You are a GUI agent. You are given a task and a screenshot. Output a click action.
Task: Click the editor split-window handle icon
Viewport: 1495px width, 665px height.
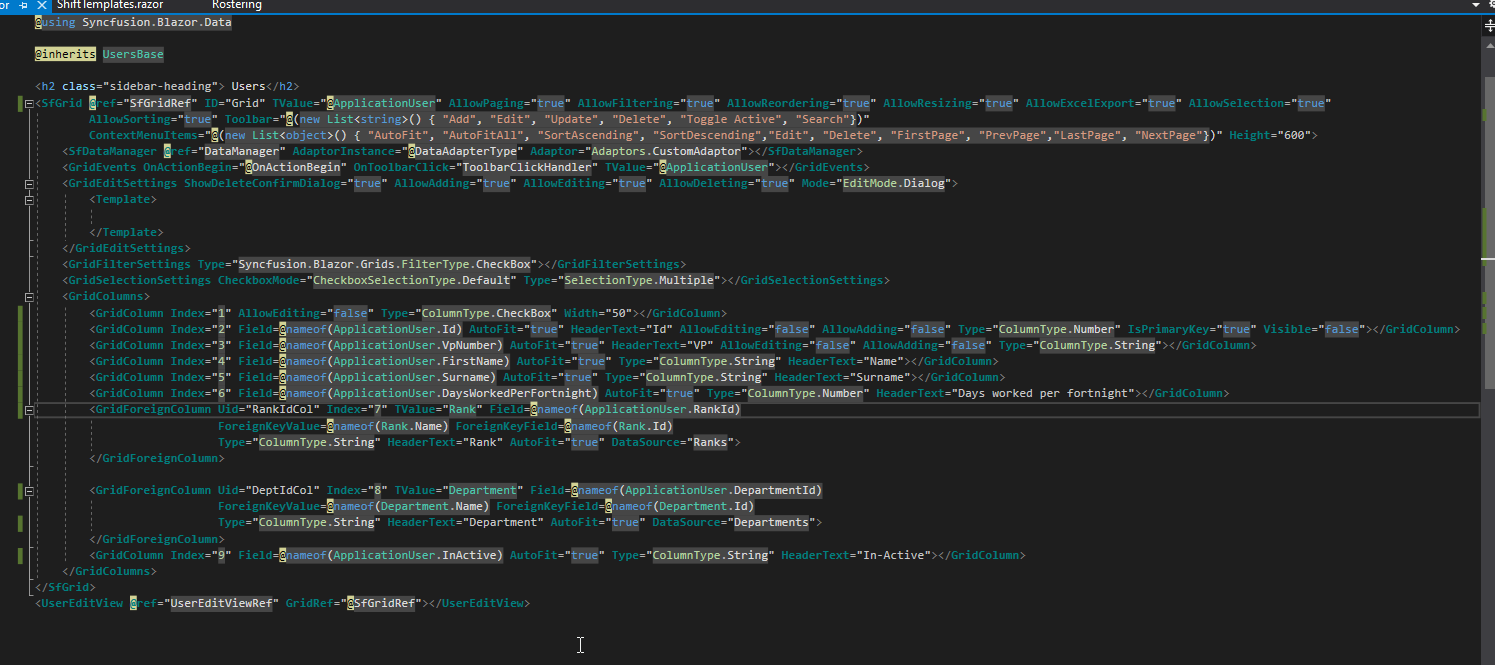click(x=1488, y=26)
